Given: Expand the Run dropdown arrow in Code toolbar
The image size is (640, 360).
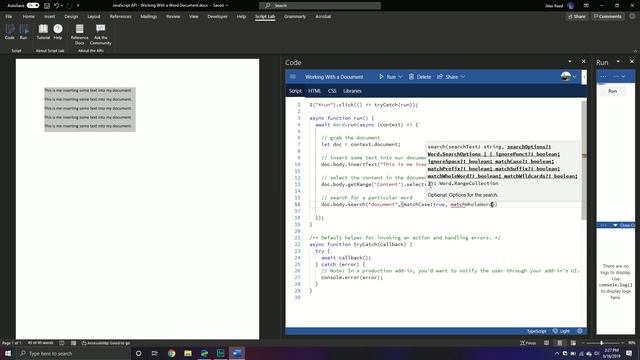Looking at the screenshot, I should (x=400, y=77).
